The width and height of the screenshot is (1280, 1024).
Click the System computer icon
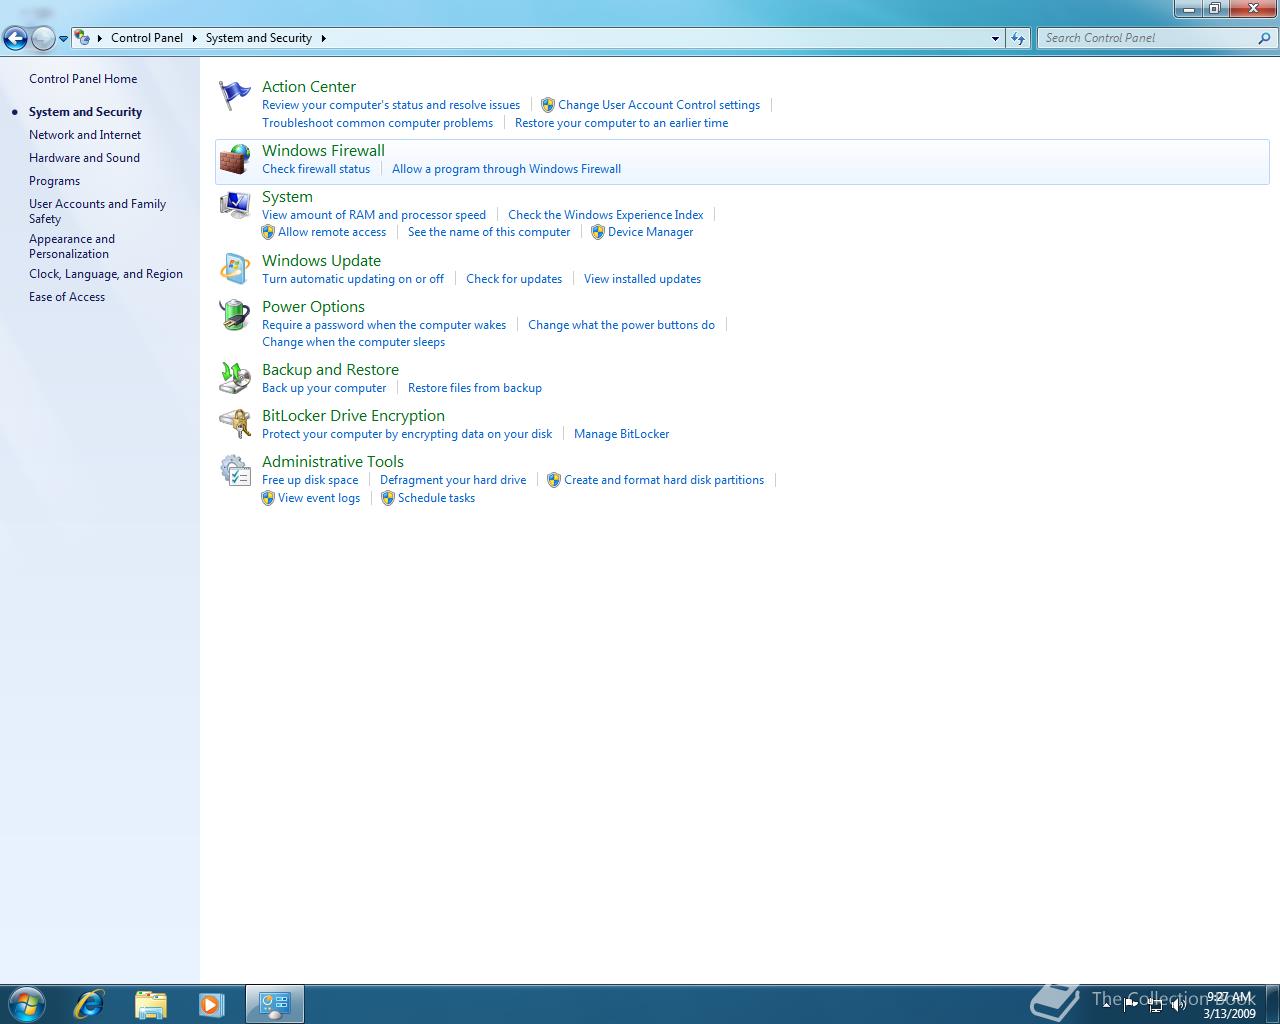[x=235, y=205]
